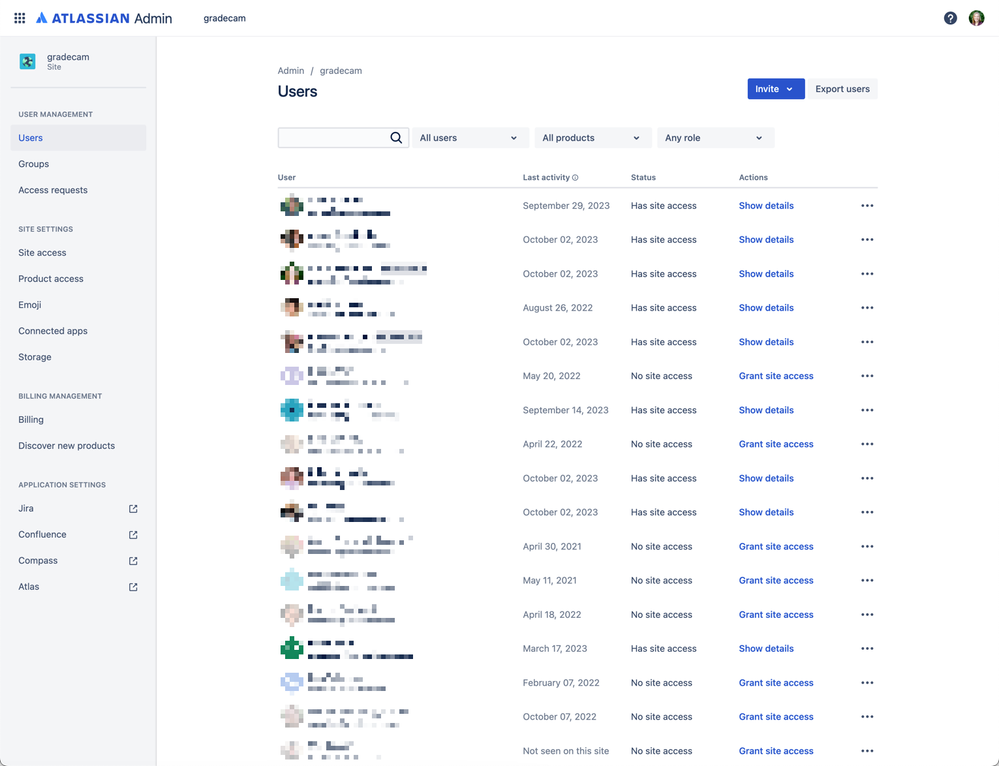Viewport: 999px width, 766px height.
Task: Open more actions for March 17, 2023 user
Action: pyautogui.click(x=867, y=649)
